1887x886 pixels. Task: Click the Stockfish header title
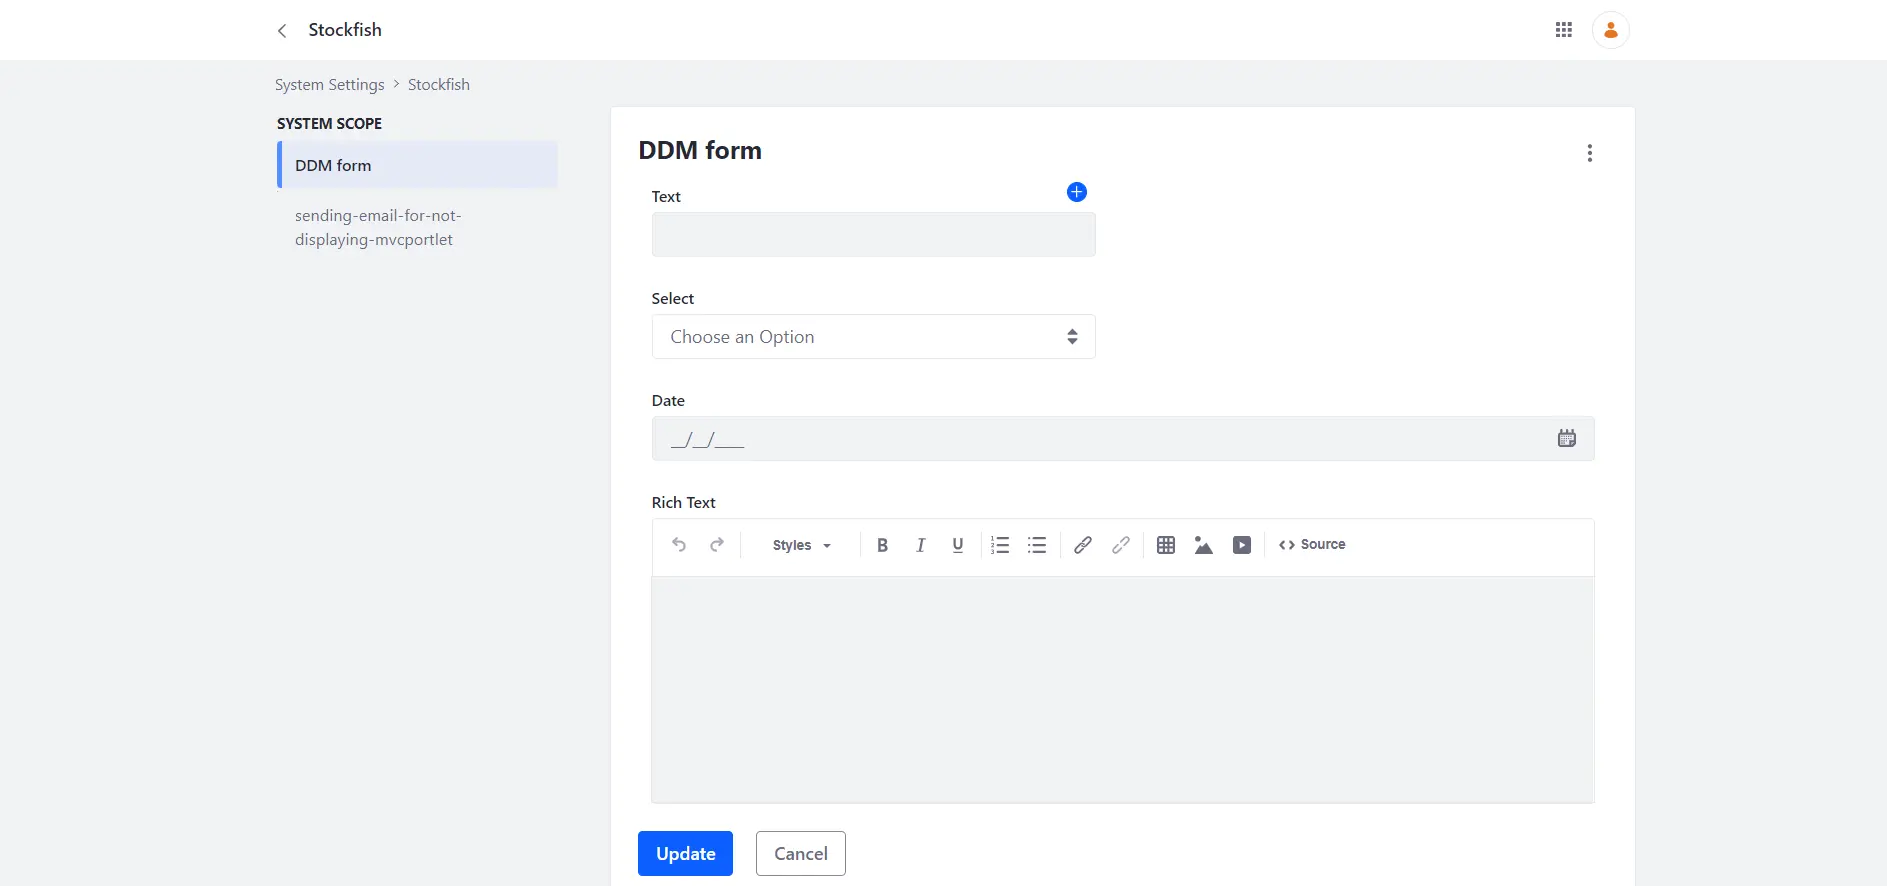345,30
